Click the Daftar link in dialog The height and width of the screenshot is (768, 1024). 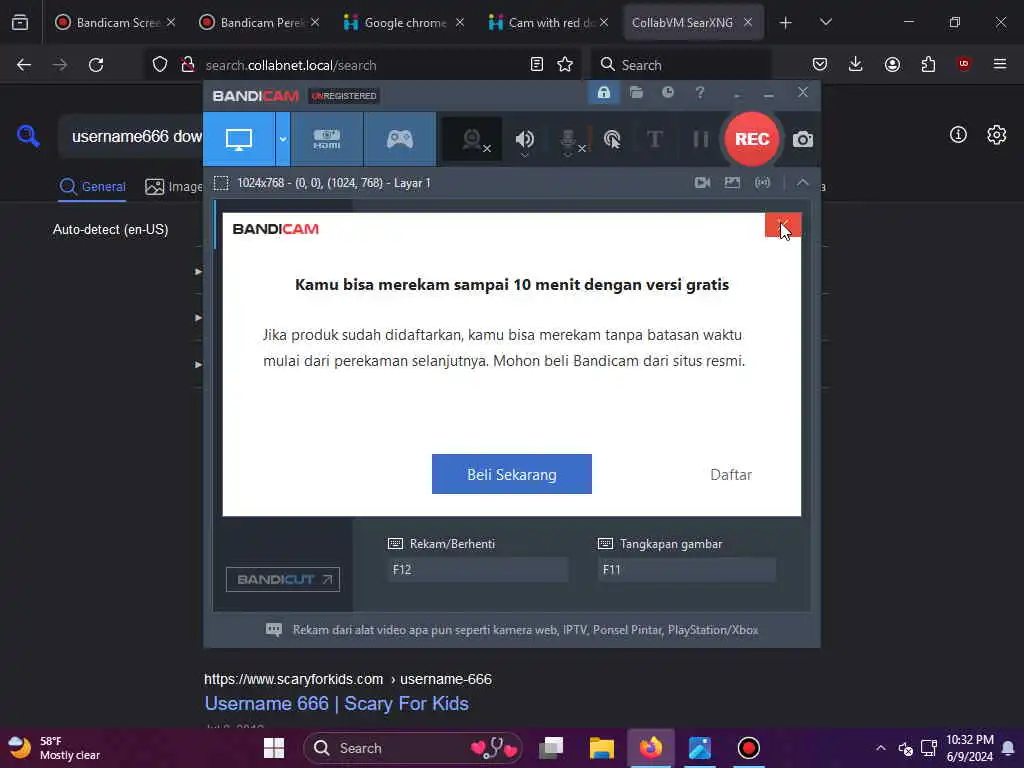[x=731, y=475]
